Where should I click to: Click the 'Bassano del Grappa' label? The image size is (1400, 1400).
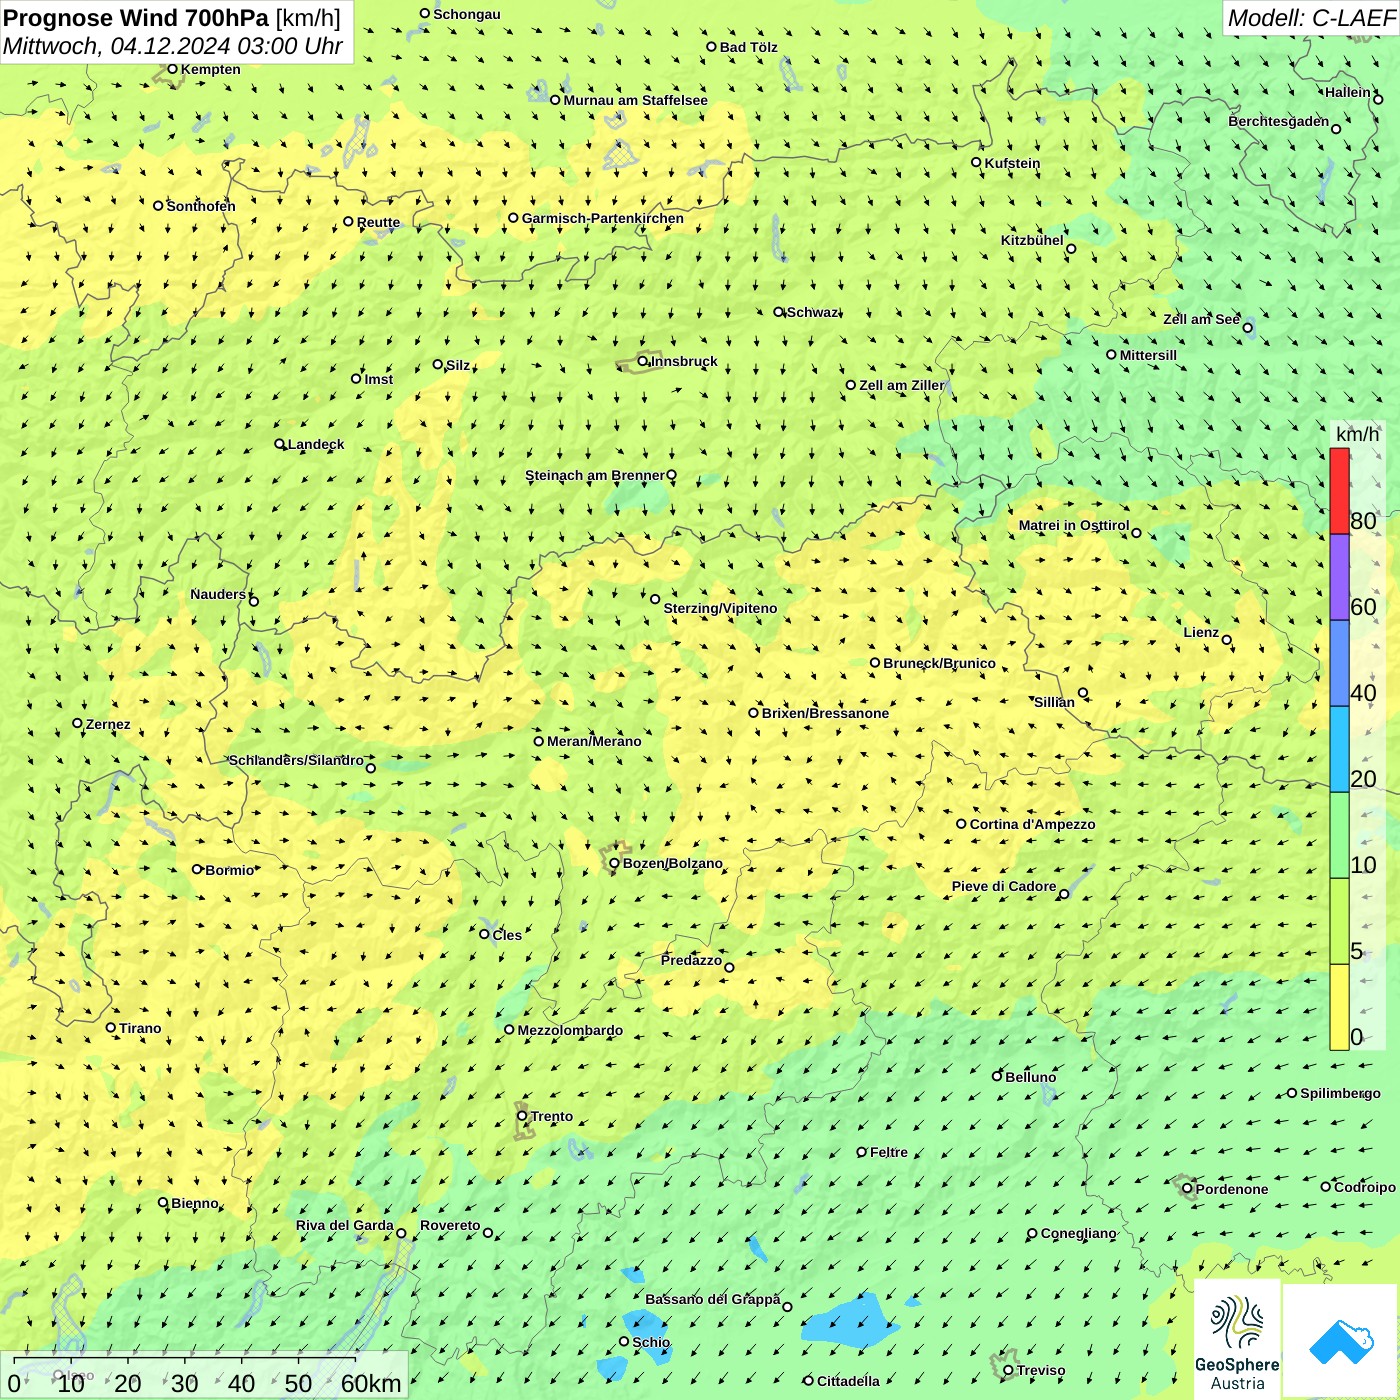(x=712, y=1299)
